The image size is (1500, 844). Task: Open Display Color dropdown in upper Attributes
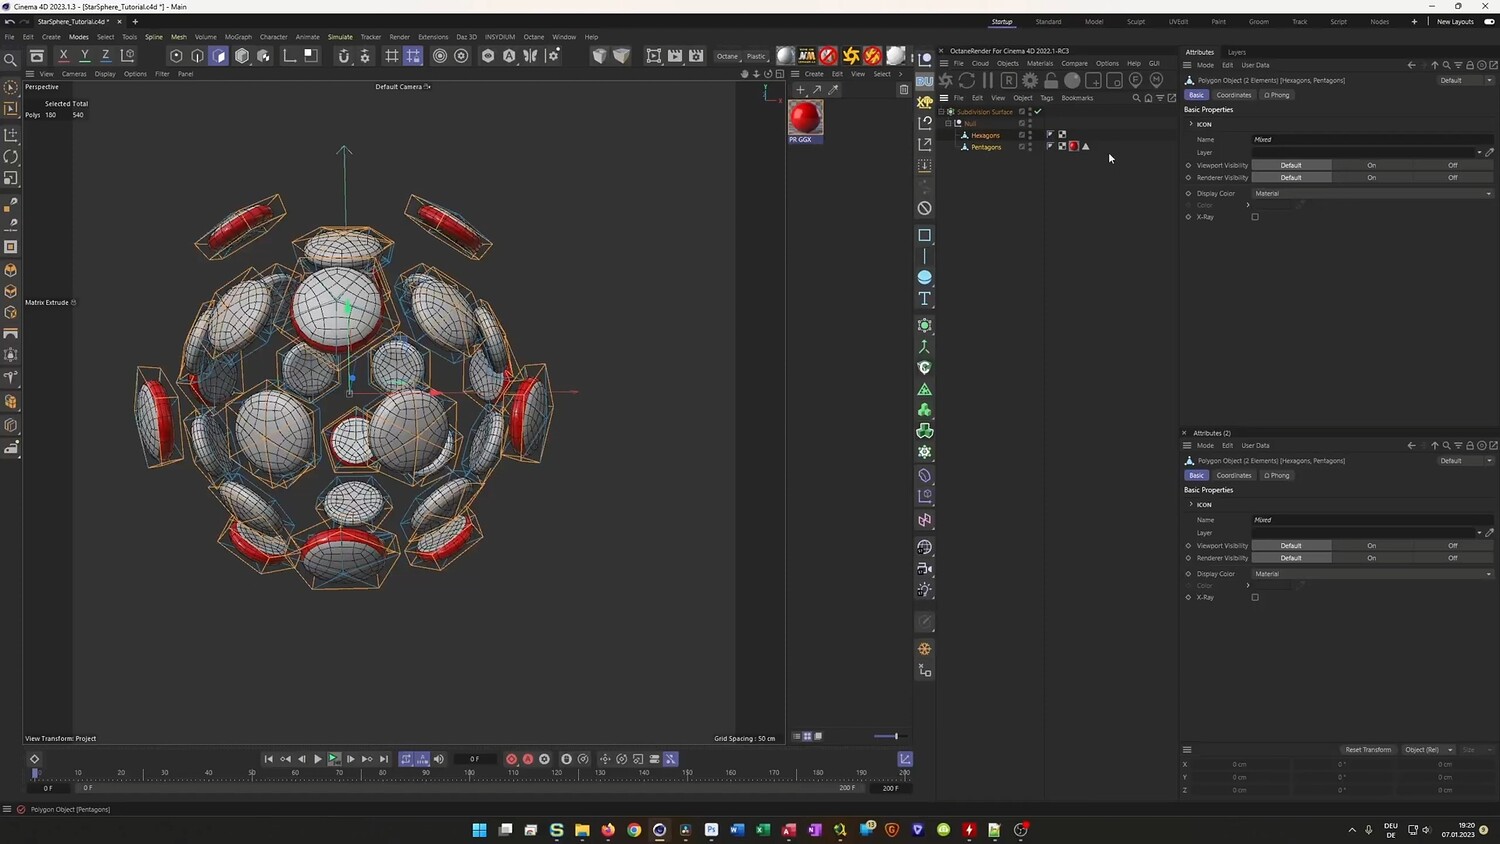click(1372, 194)
